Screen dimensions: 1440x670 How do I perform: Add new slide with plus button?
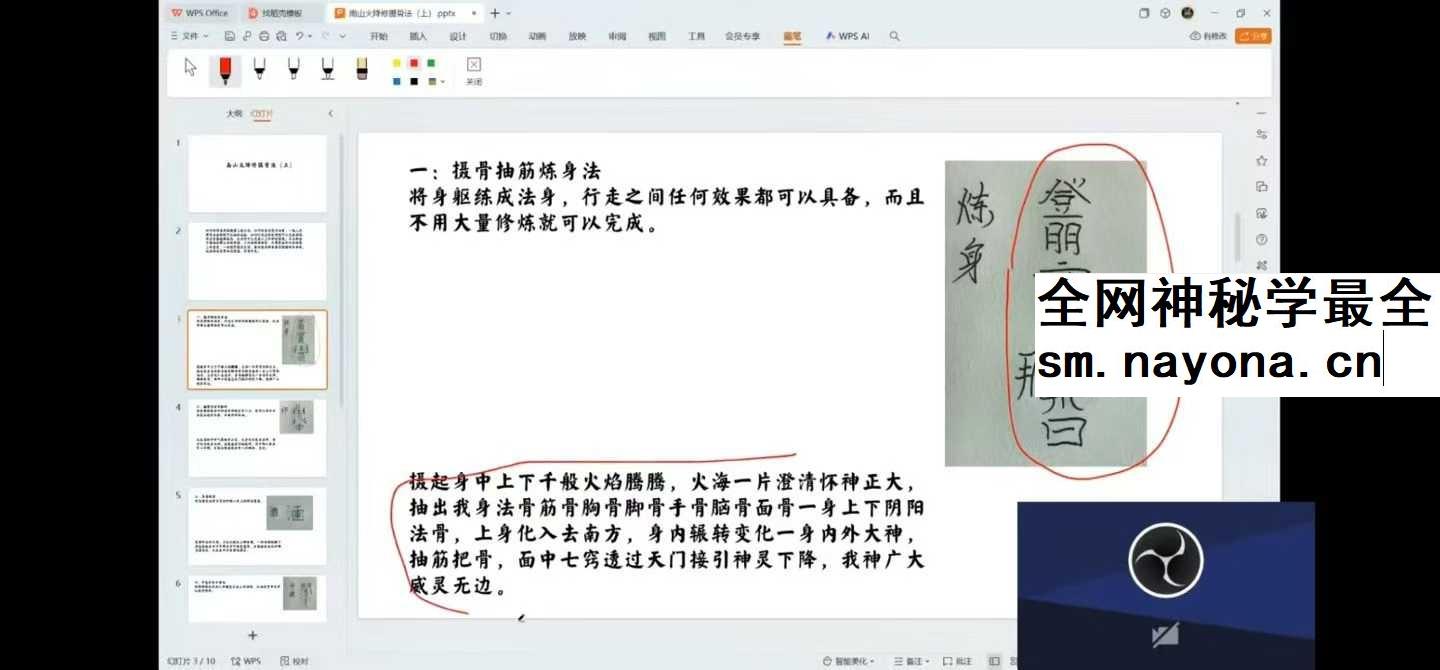252,635
